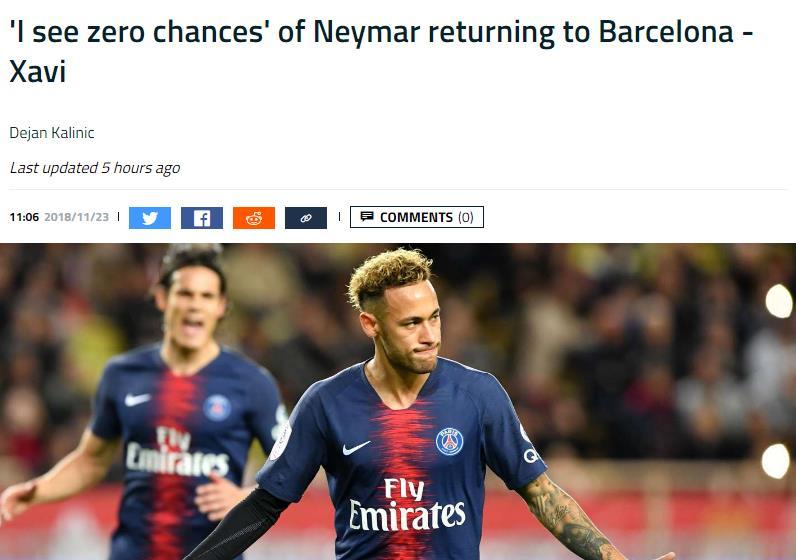Image resolution: width=796 pixels, height=560 pixels.
Task: Click the Nike swoosh on Neymar's jersey
Action: tap(356, 448)
